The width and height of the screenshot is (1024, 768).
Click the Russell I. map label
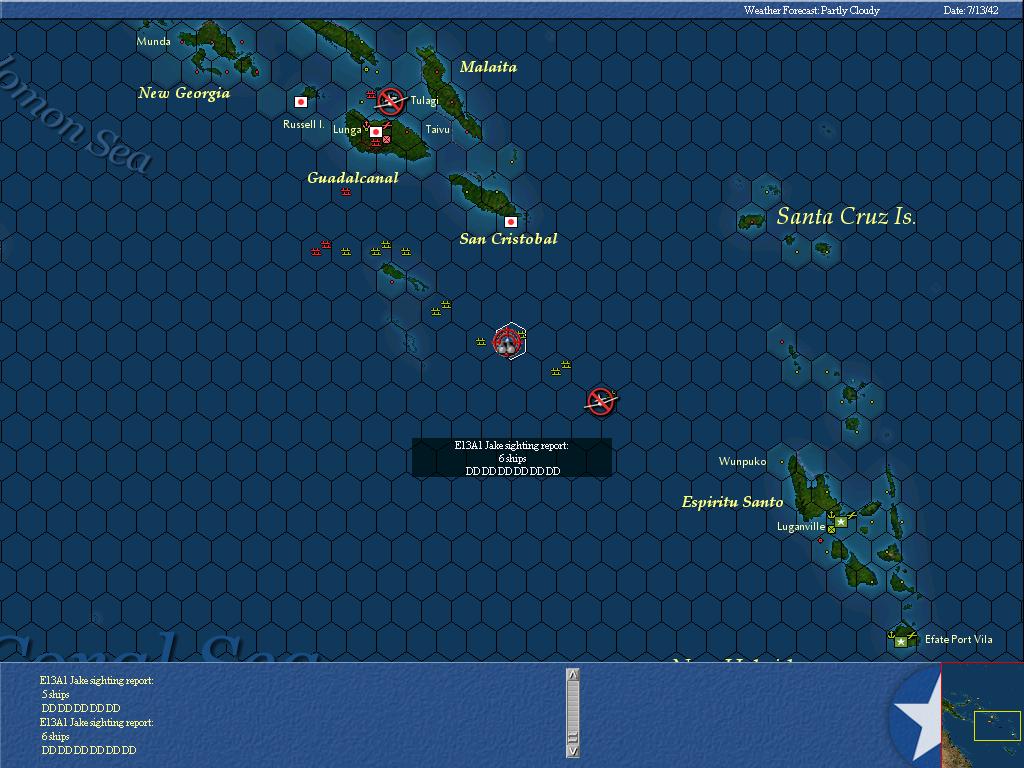pos(304,124)
